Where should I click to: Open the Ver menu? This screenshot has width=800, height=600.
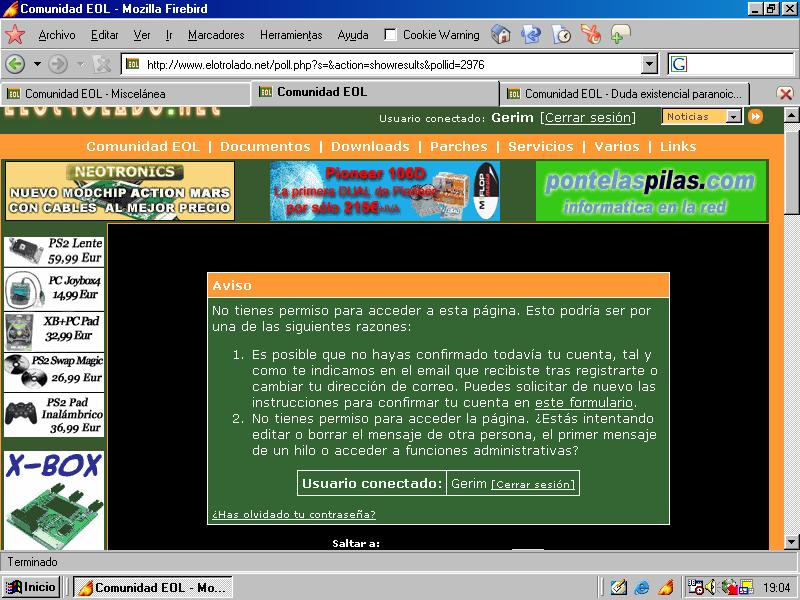tap(141, 35)
